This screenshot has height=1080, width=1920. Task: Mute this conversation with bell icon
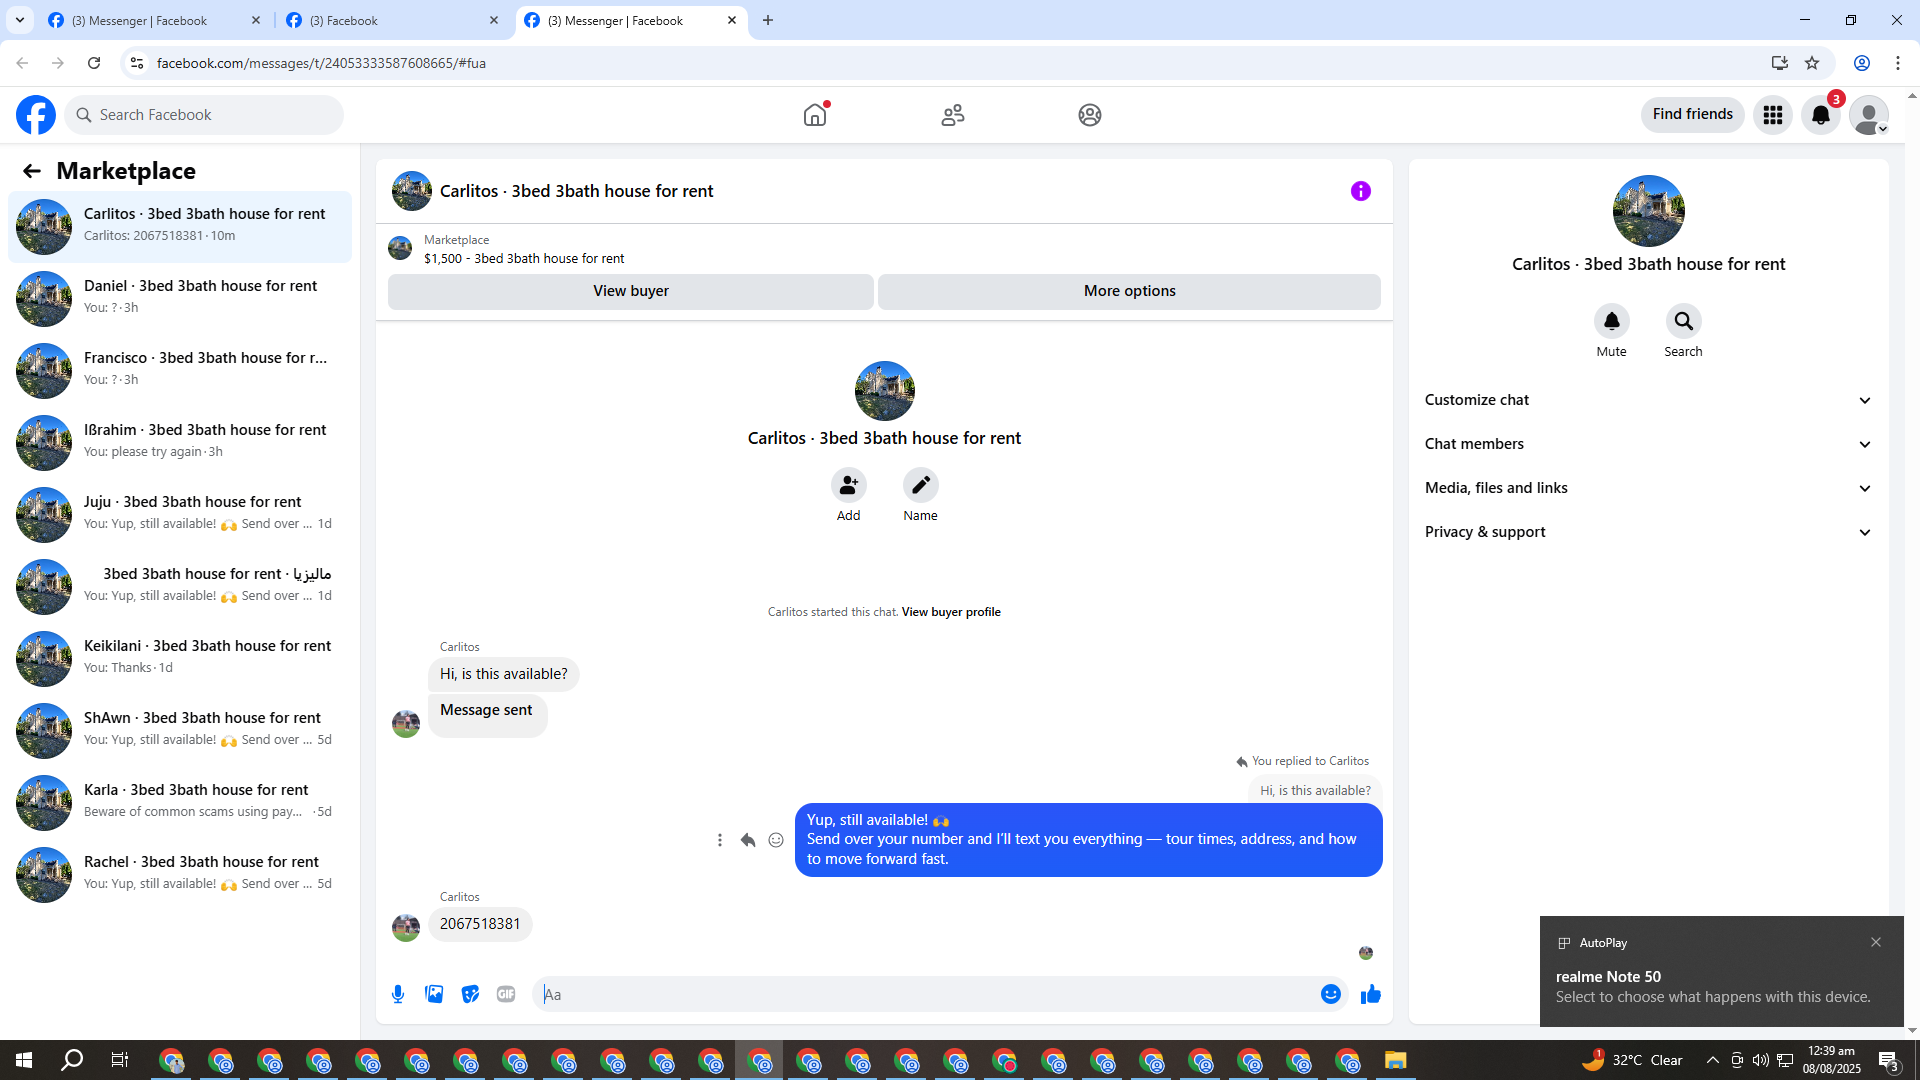(x=1611, y=322)
